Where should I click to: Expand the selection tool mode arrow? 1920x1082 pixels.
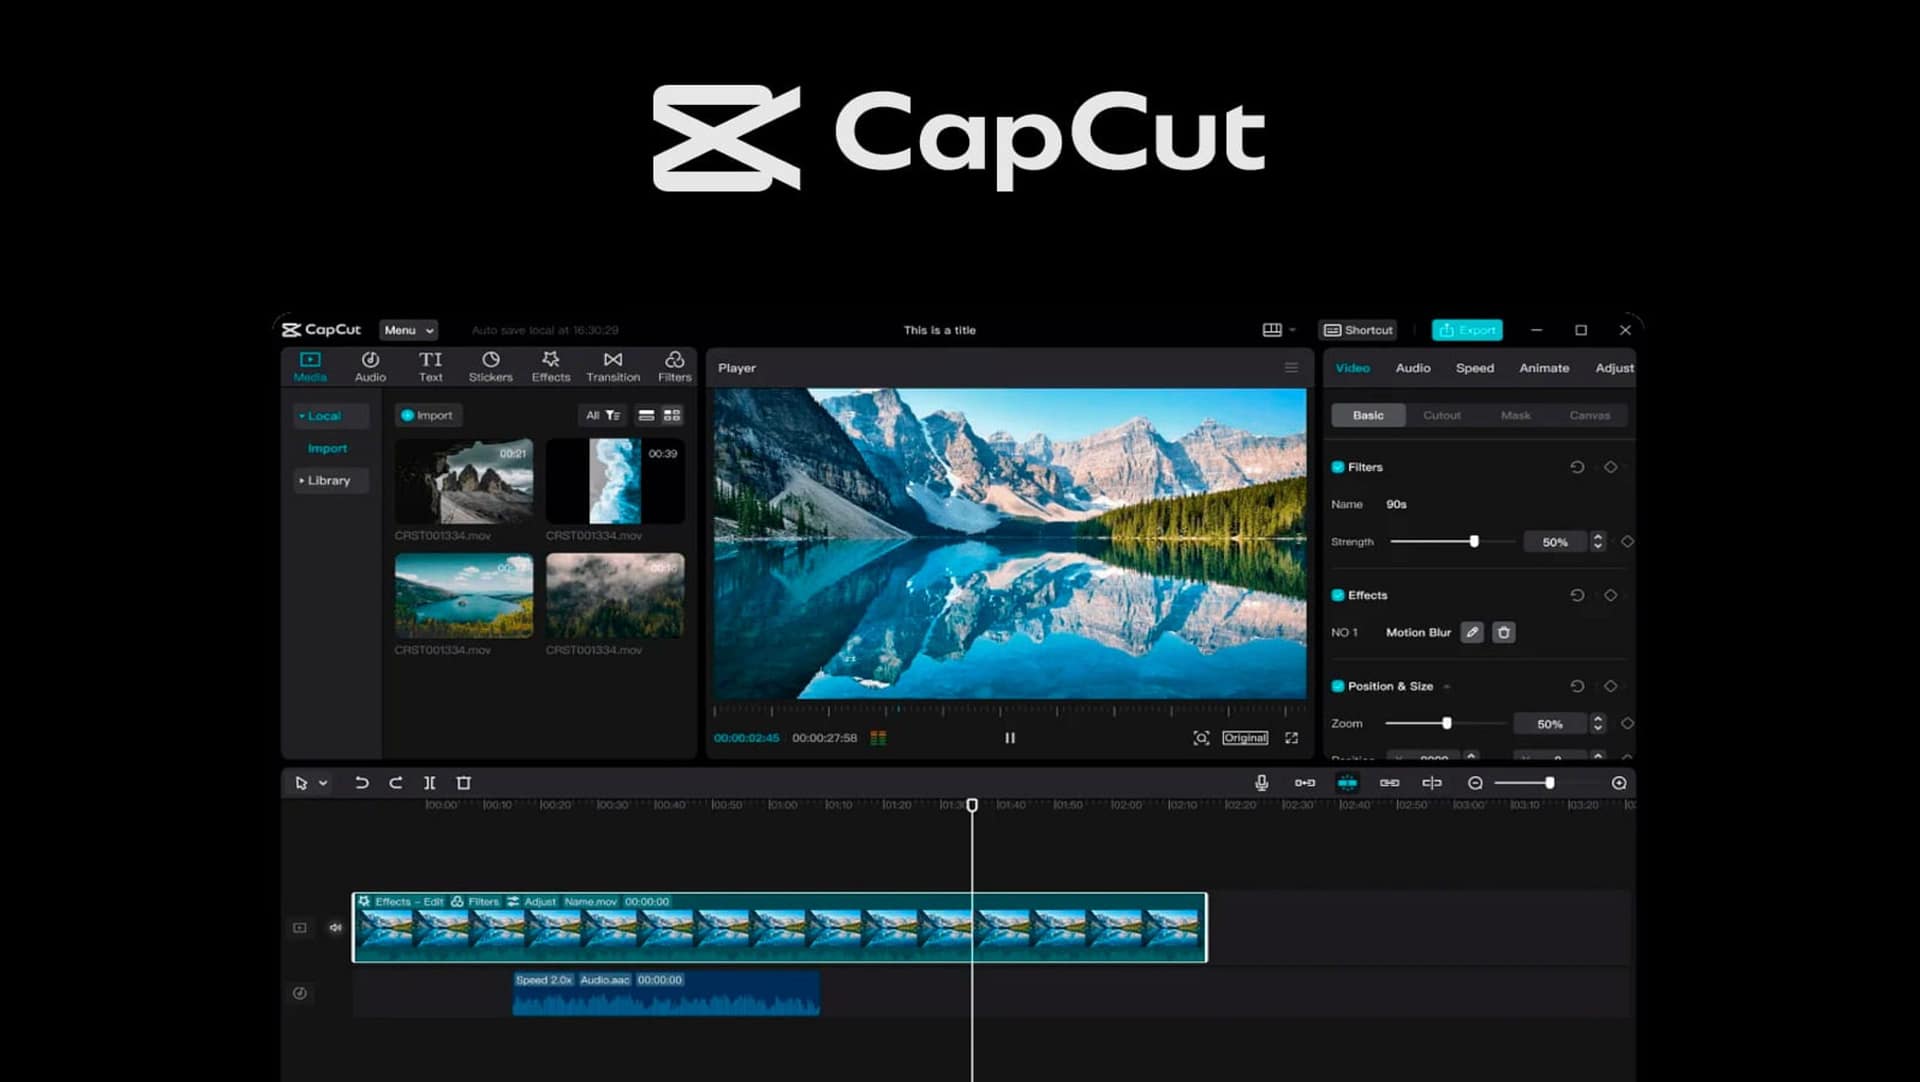pyautogui.click(x=323, y=783)
